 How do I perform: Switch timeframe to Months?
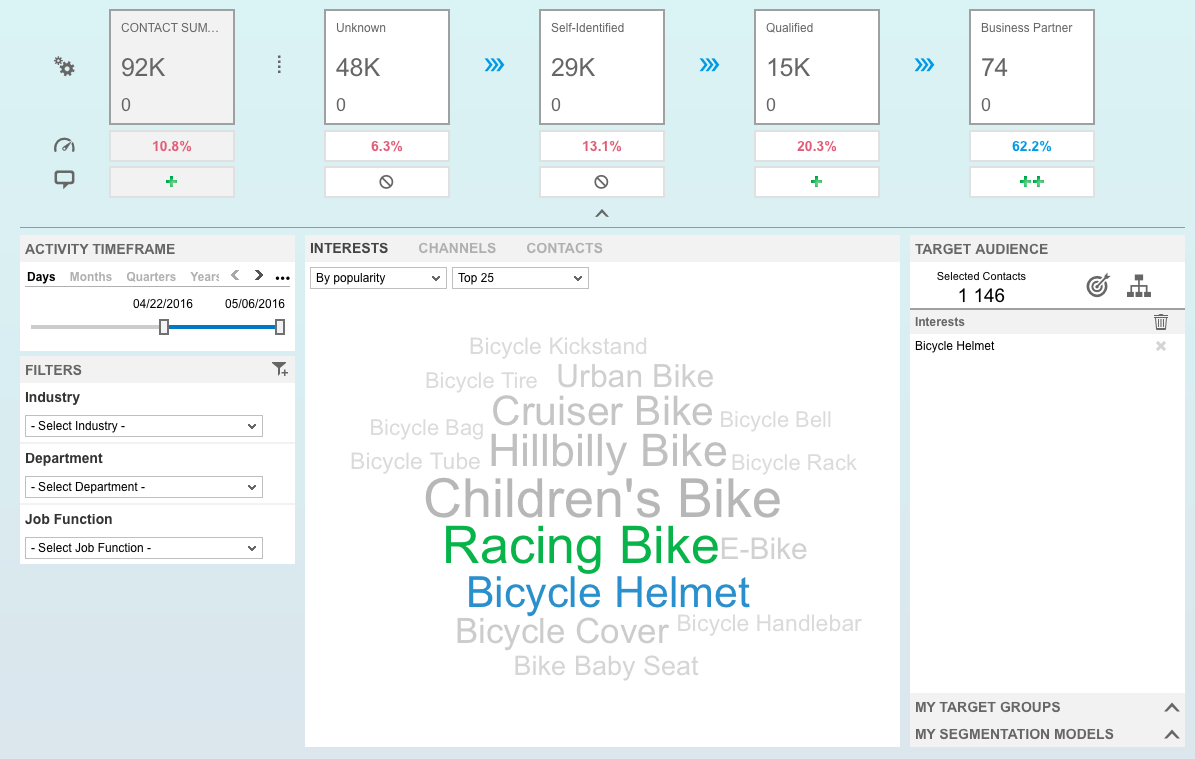[91, 277]
